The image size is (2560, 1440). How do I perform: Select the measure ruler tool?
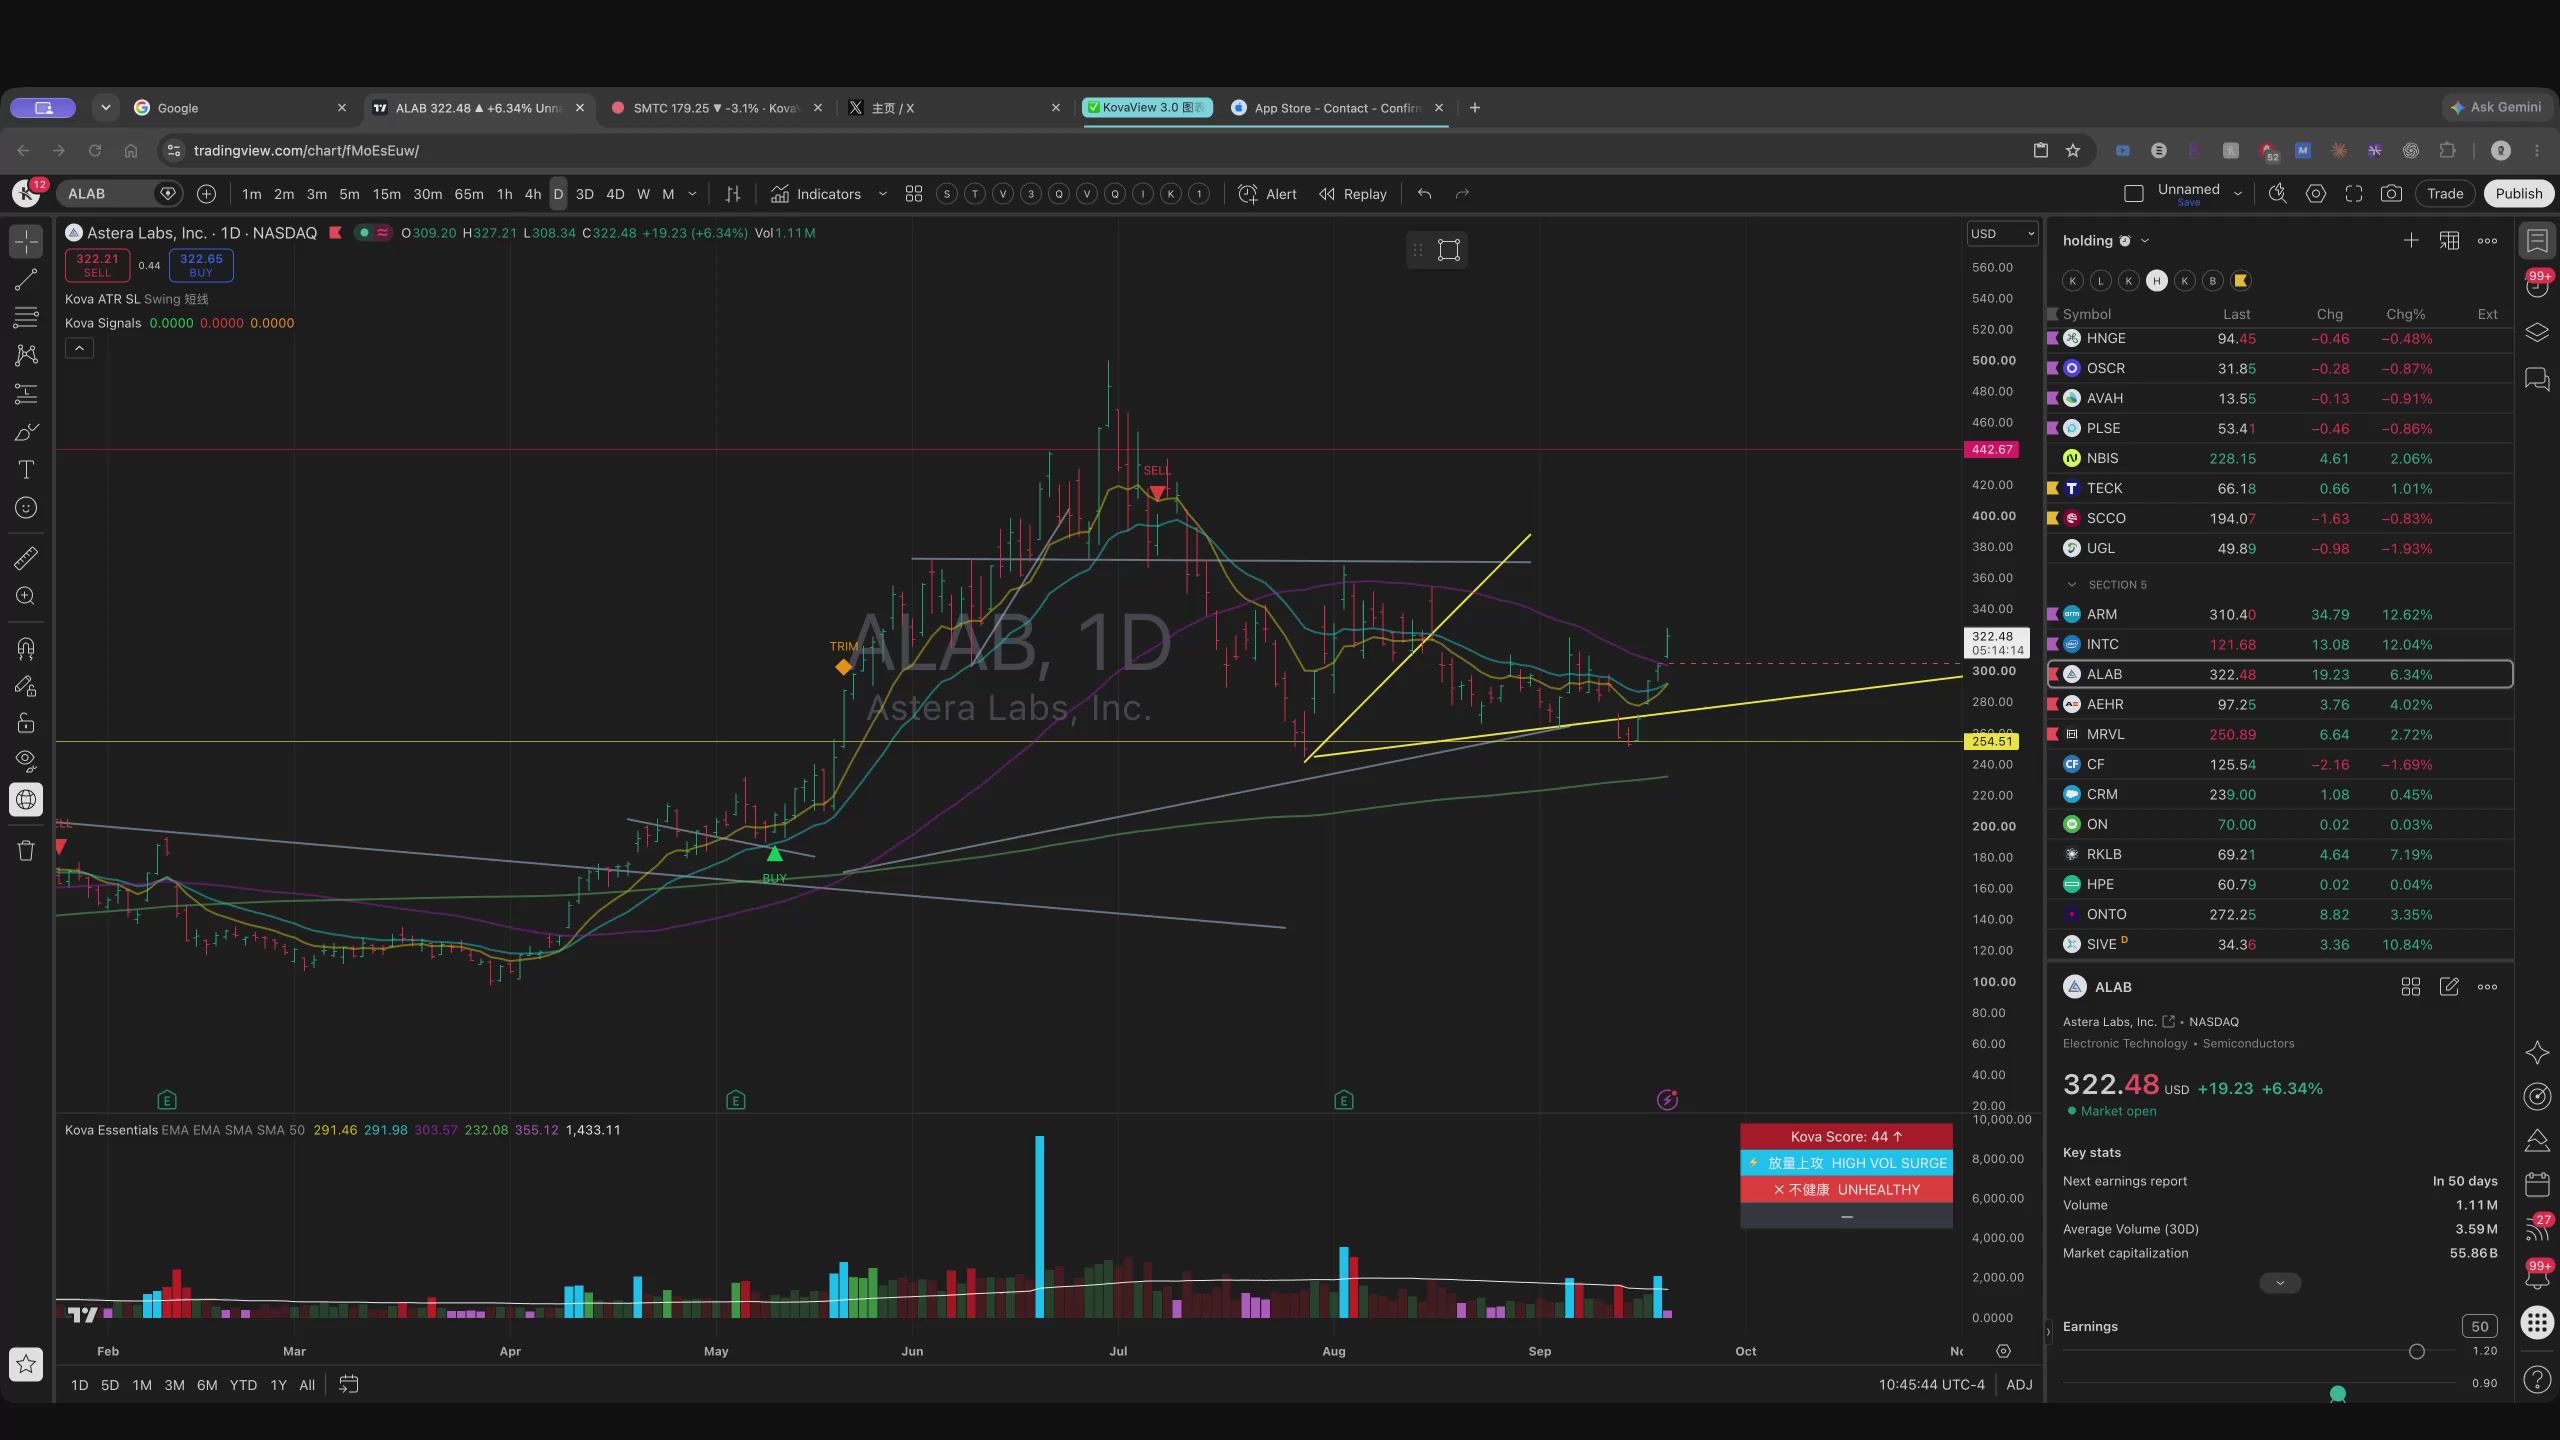(x=26, y=558)
